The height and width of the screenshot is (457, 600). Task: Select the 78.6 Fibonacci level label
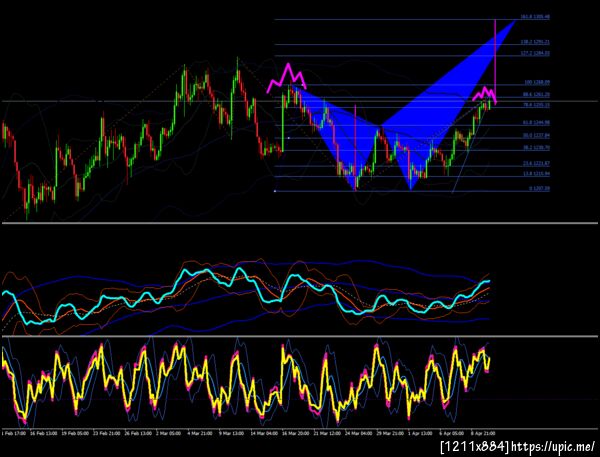536,105
